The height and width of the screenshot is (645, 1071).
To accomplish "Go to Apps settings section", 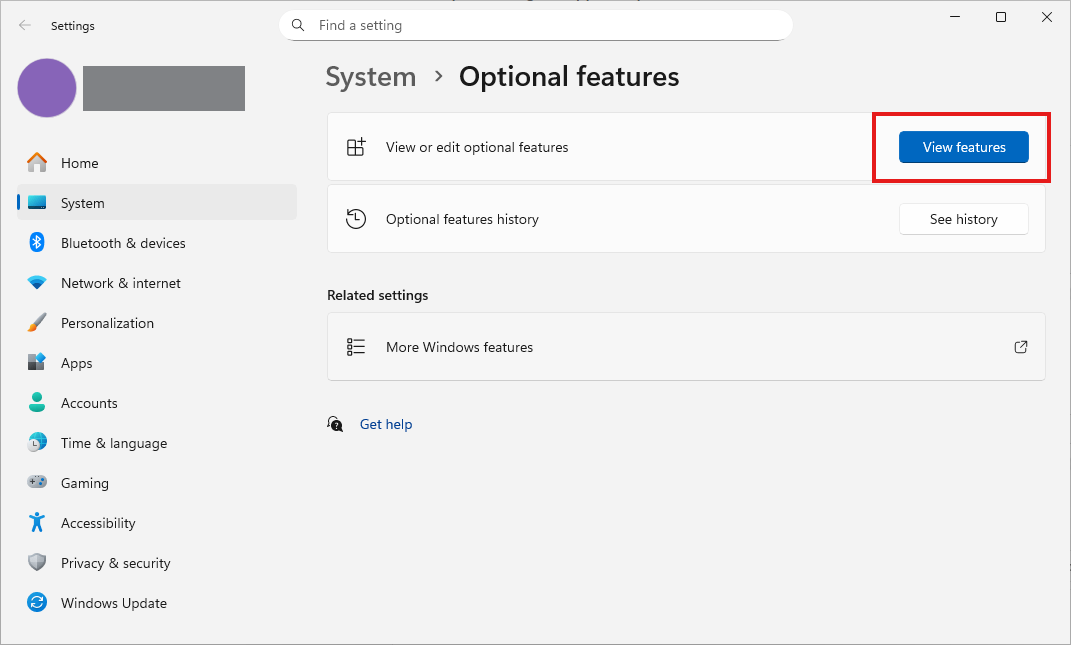I will [76, 363].
